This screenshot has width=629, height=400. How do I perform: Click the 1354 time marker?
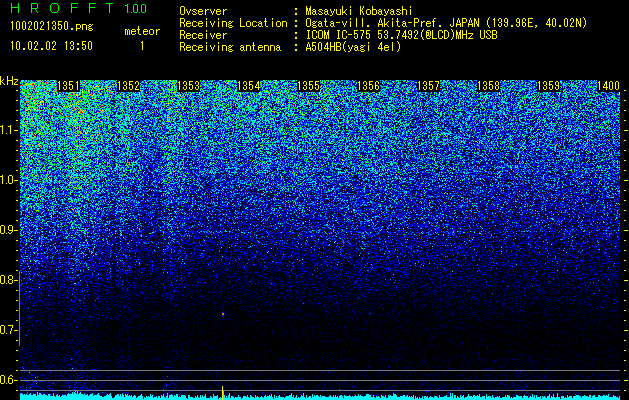coord(249,86)
